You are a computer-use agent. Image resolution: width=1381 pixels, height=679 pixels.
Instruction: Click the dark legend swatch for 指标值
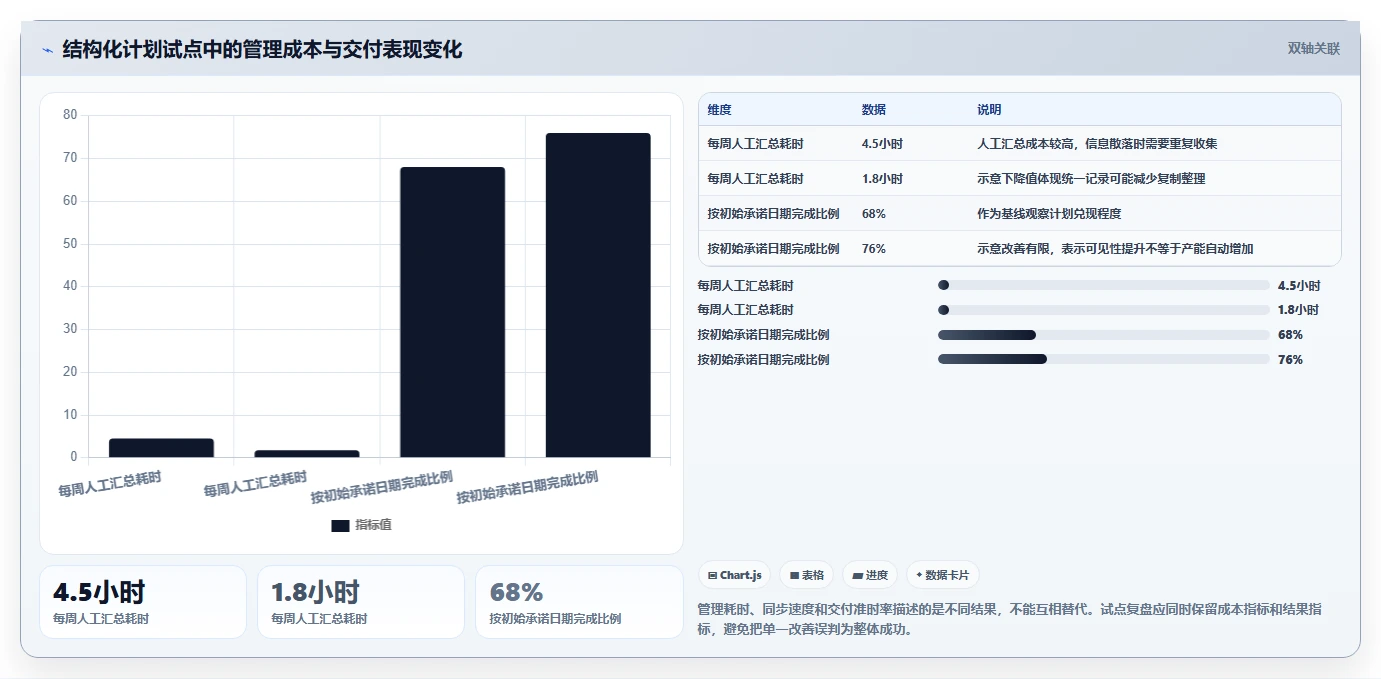[x=340, y=525]
